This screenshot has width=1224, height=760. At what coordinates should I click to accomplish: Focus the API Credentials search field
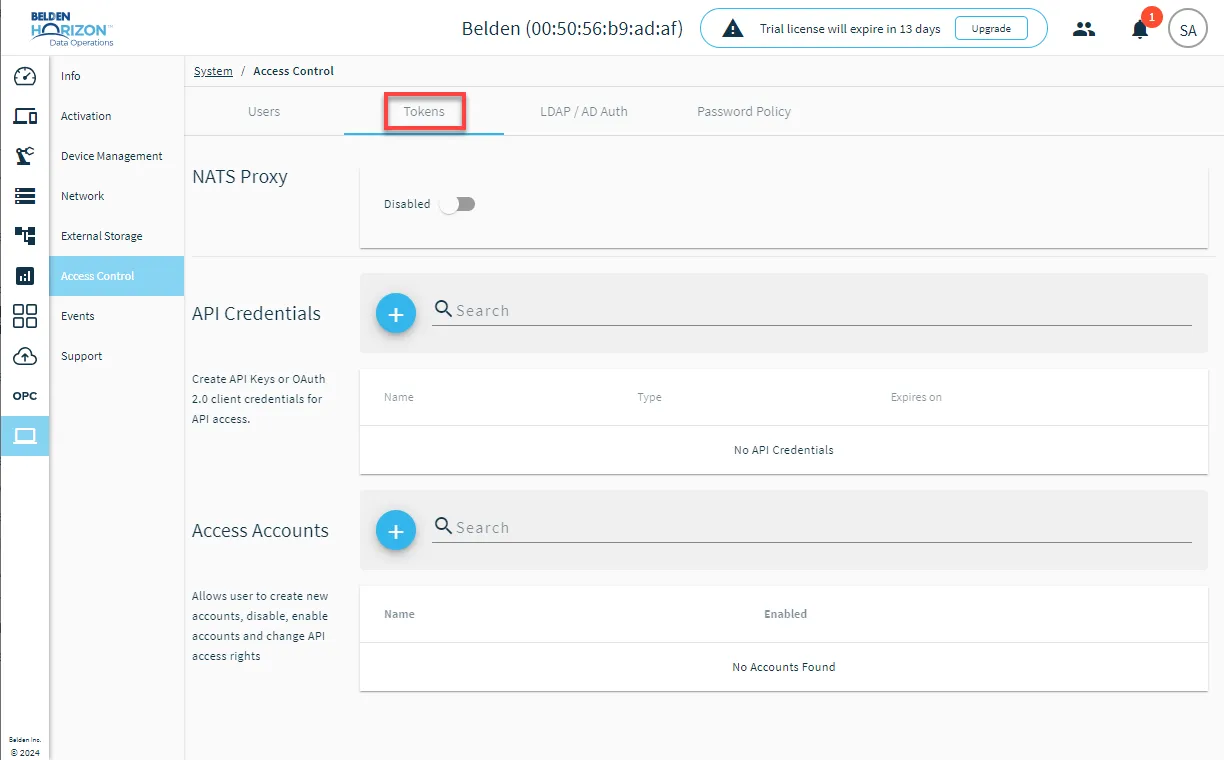point(812,311)
